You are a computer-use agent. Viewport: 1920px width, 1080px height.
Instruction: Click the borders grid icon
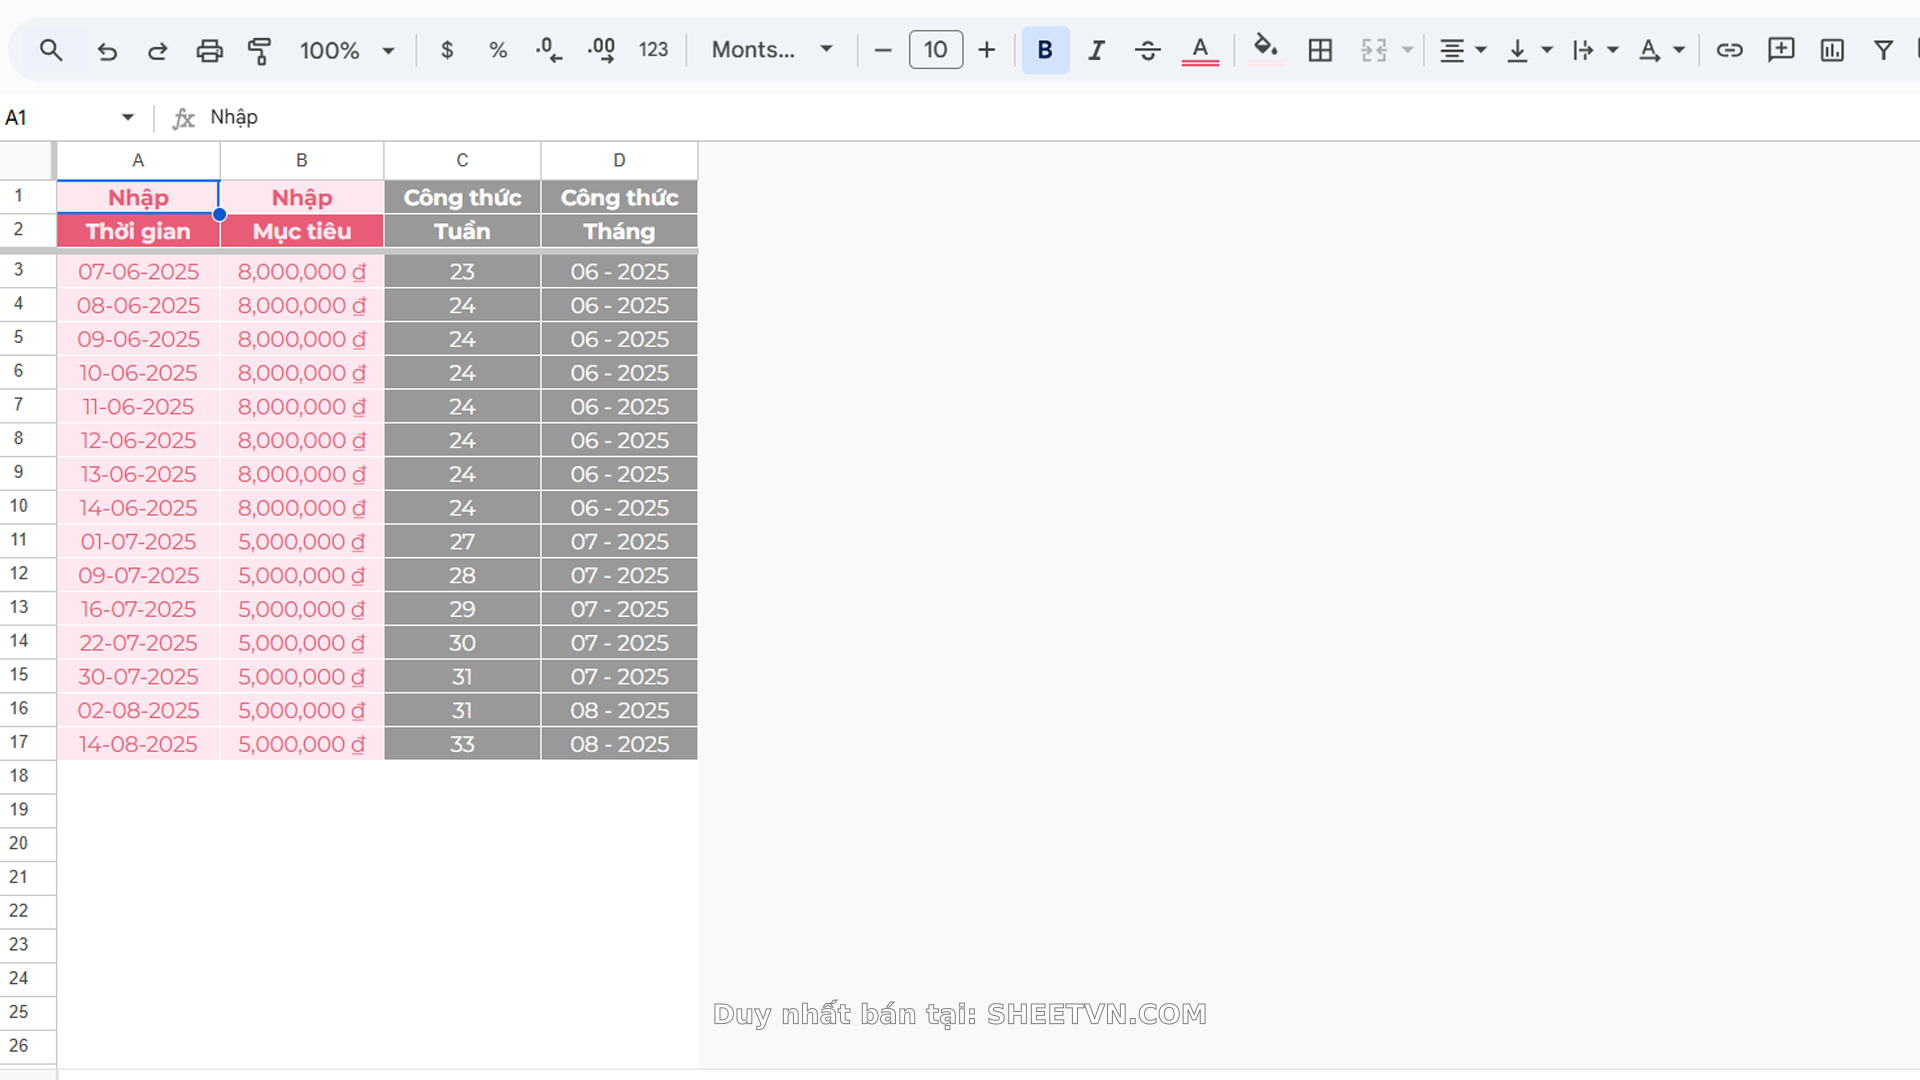[1320, 50]
